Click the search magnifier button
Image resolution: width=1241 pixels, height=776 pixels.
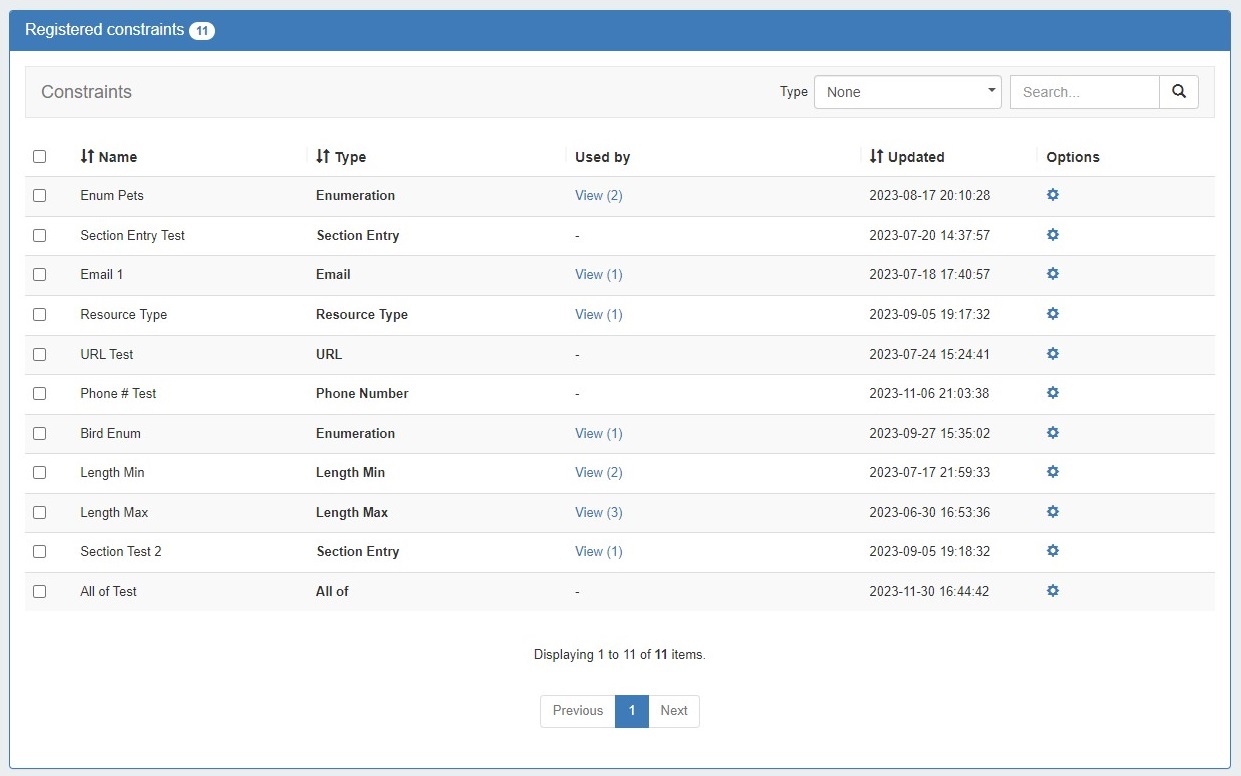coord(1178,92)
